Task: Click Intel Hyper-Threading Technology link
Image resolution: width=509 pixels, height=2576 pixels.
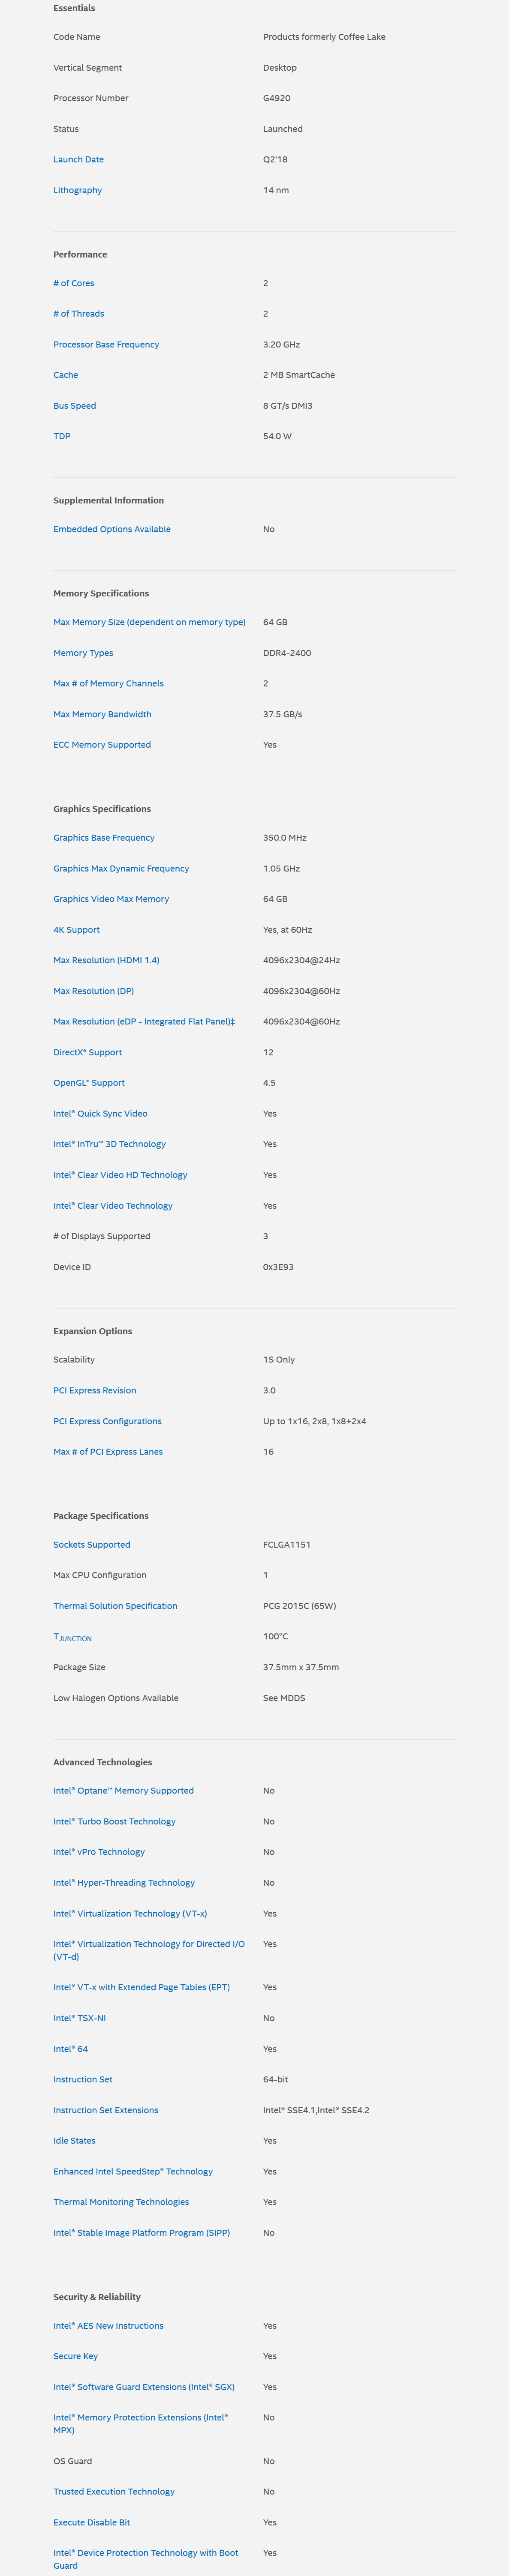Action: pyautogui.click(x=124, y=1883)
